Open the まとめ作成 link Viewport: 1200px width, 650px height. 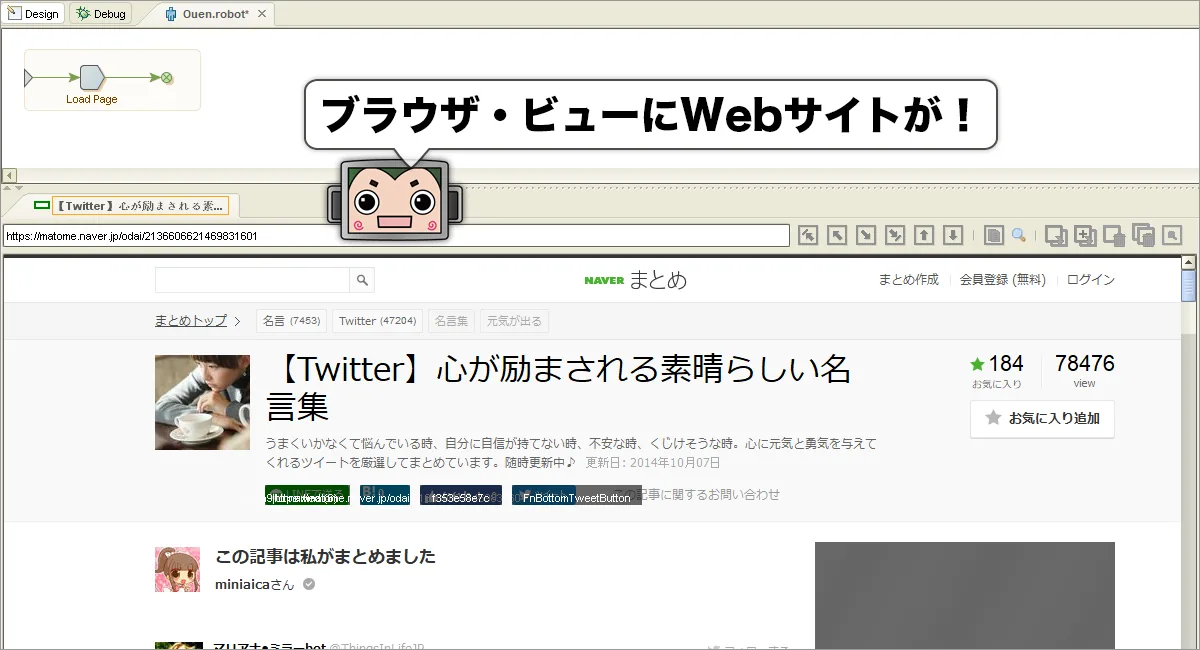click(908, 280)
